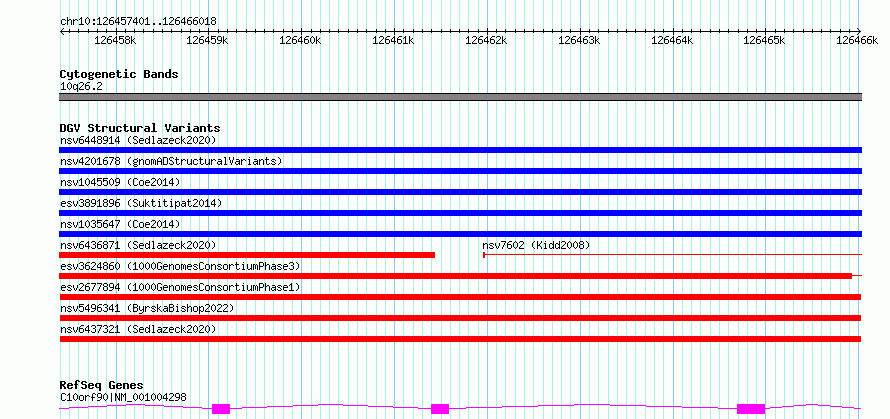Open variant label esv3891896 (Suktitipat2014)
This screenshot has height=419, width=890.
141,203
